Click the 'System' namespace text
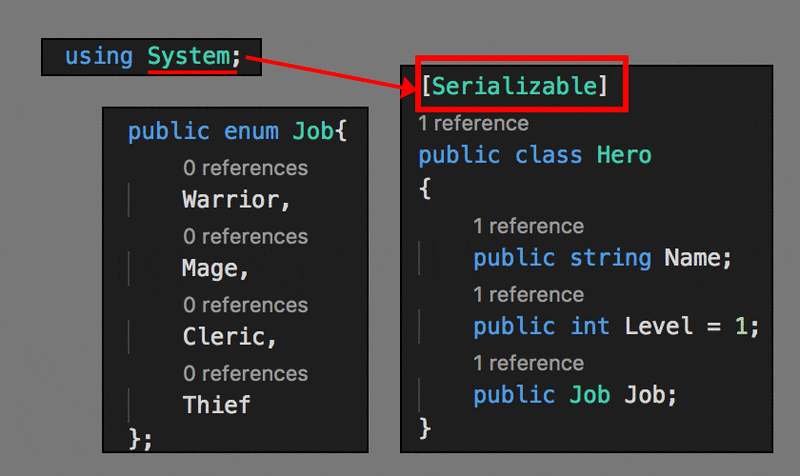 pyautogui.click(x=189, y=56)
